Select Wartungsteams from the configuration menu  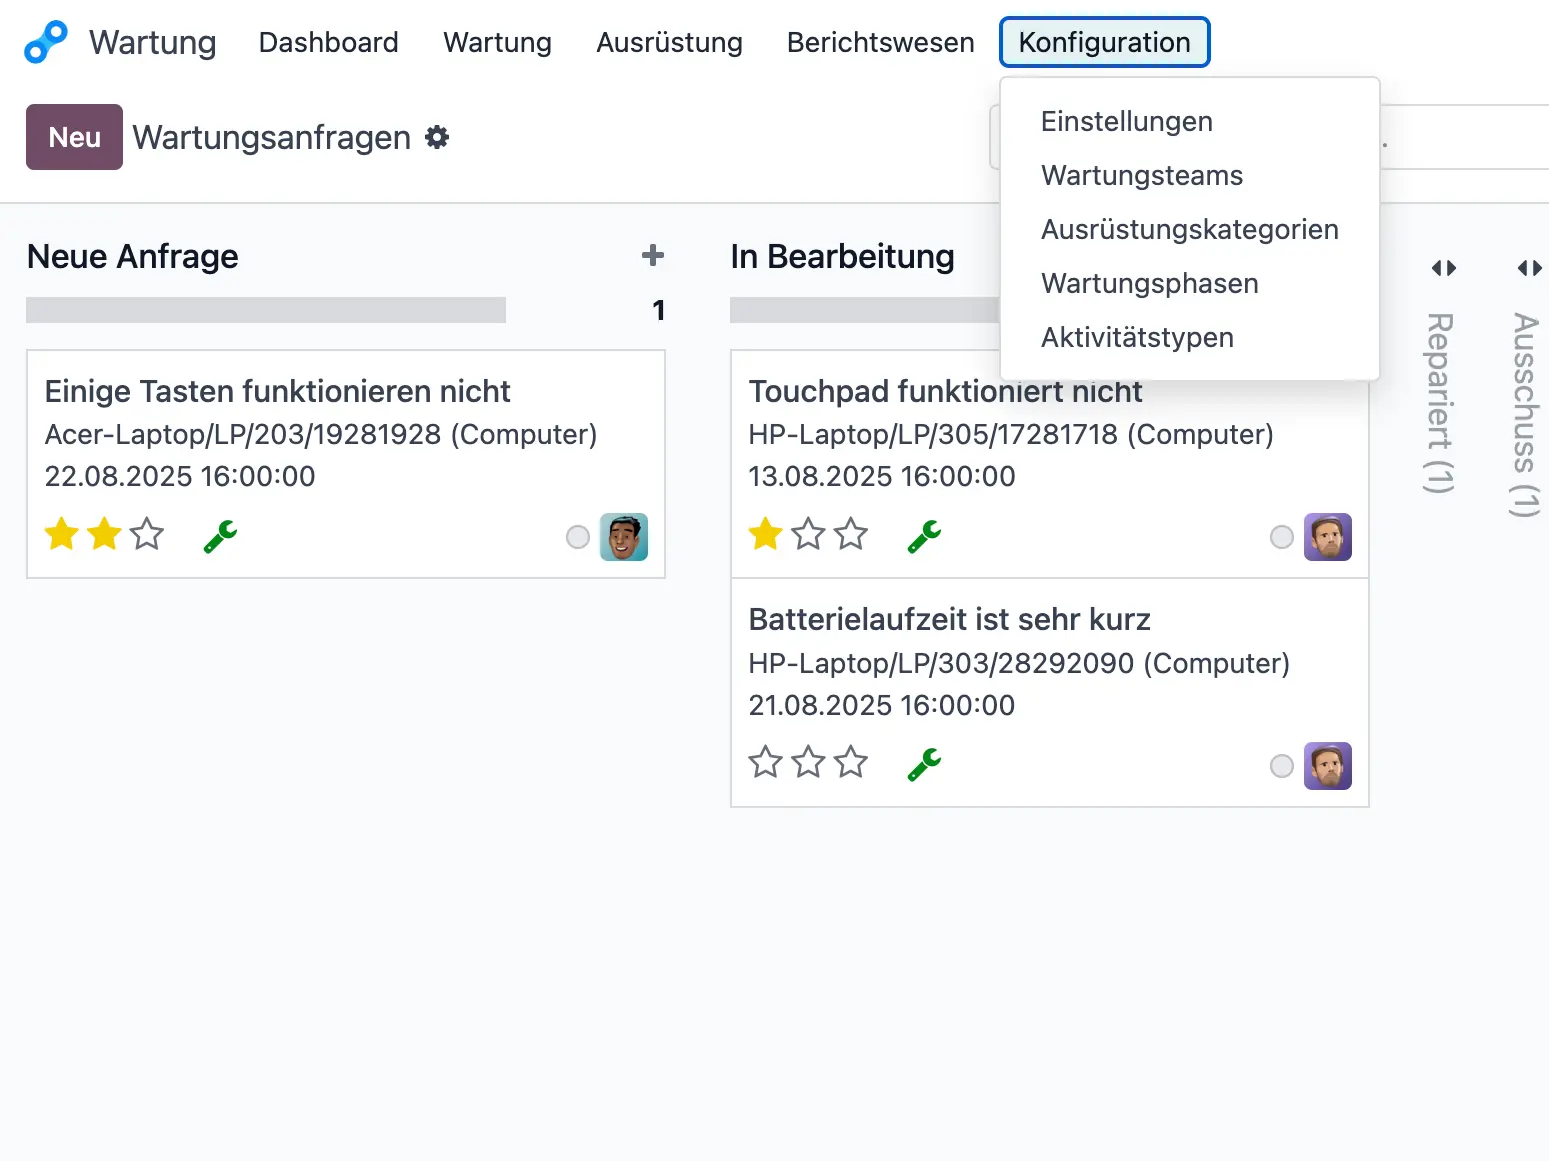pos(1142,175)
